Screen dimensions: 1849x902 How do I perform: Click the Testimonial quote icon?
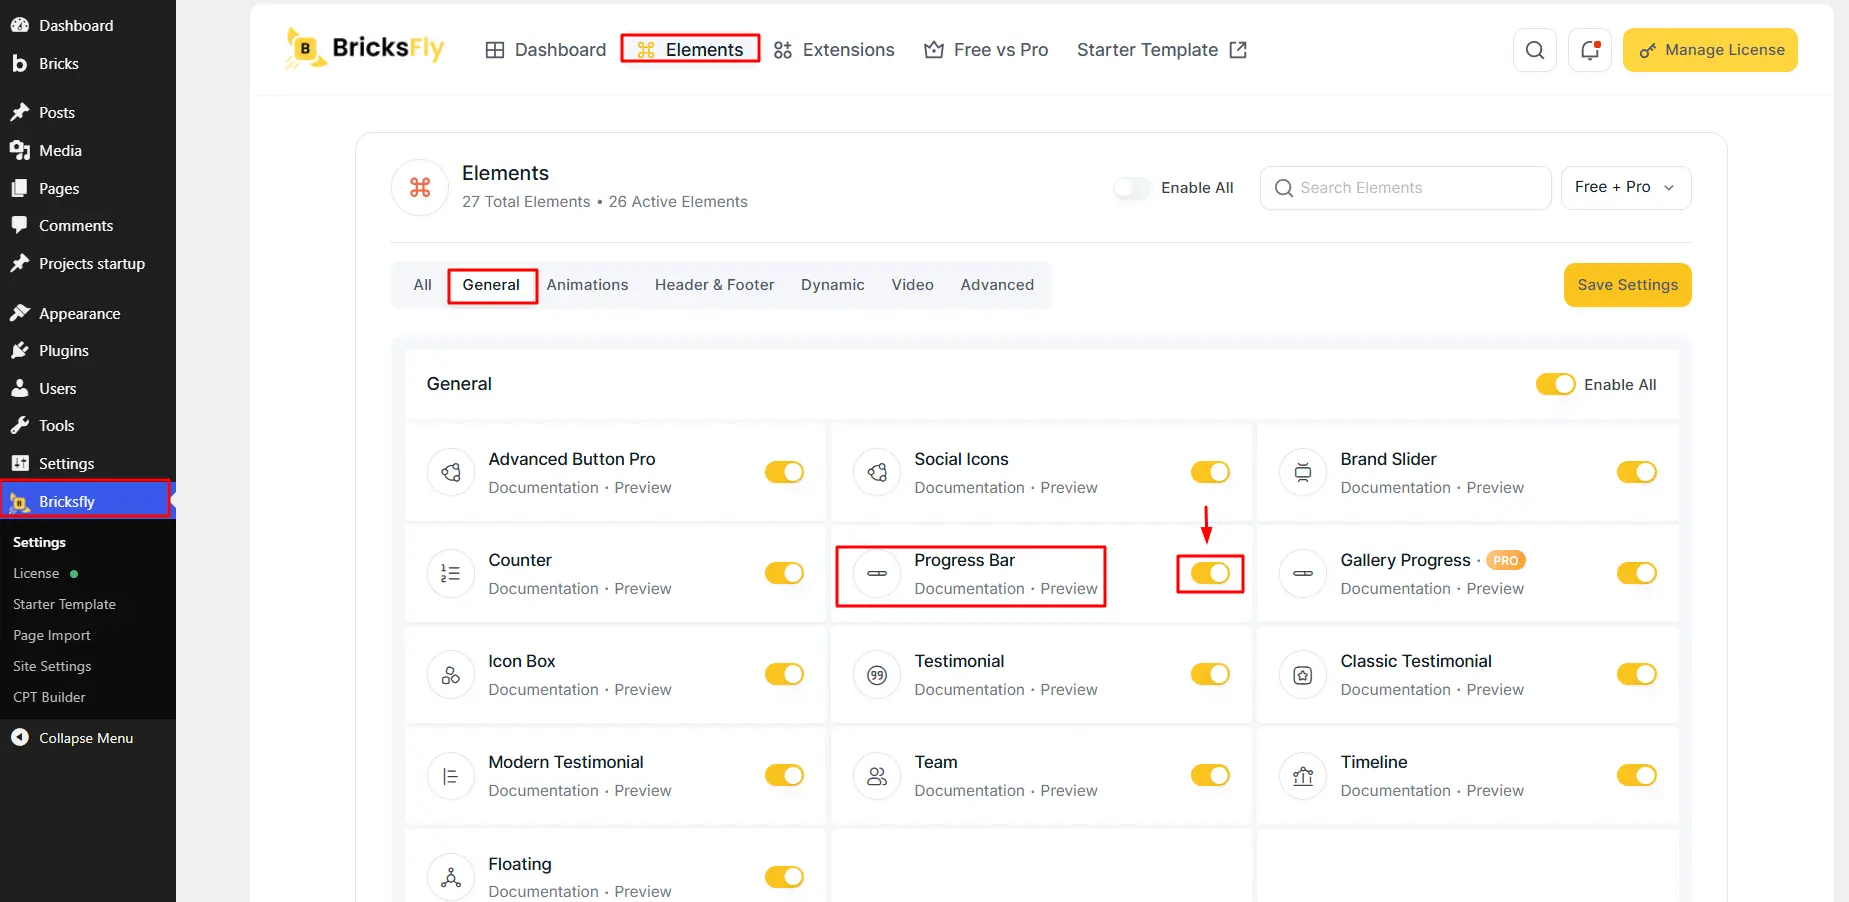click(x=877, y=675)
